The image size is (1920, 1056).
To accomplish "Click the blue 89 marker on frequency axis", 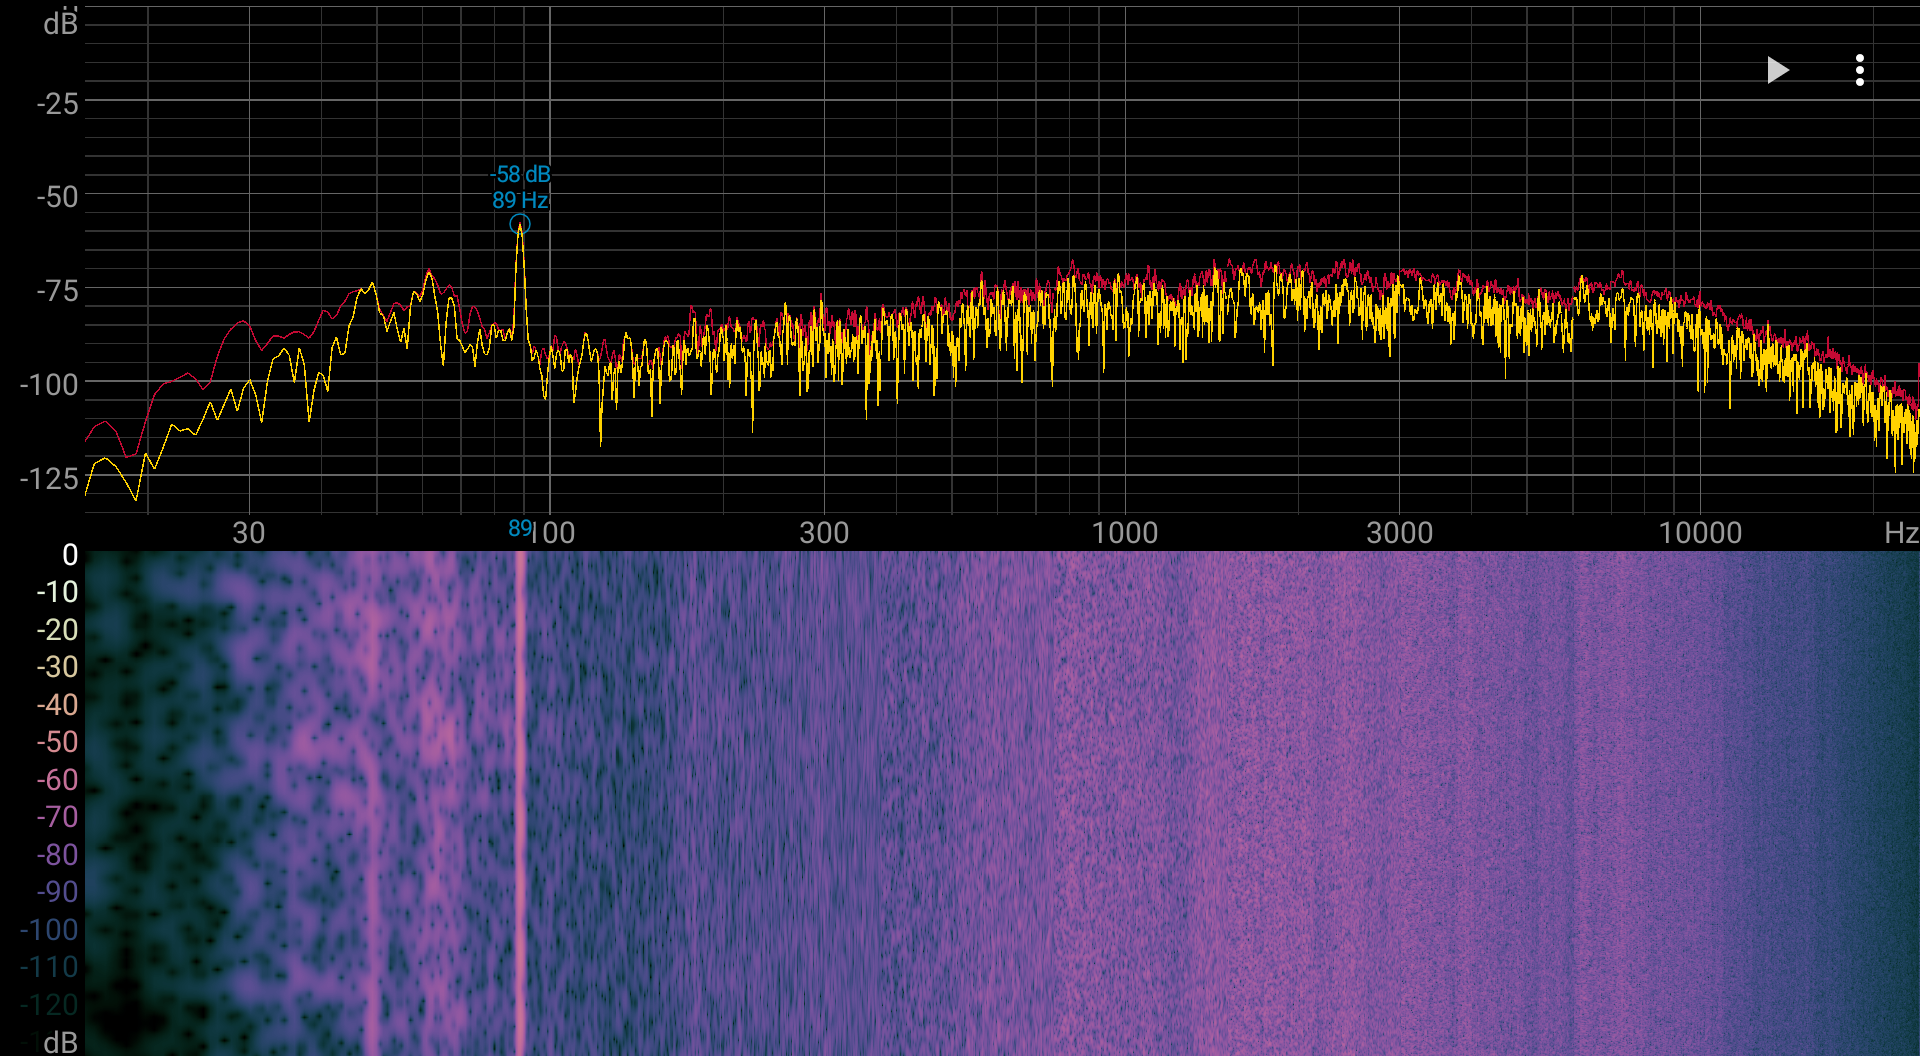I will (x=520, y=528).
